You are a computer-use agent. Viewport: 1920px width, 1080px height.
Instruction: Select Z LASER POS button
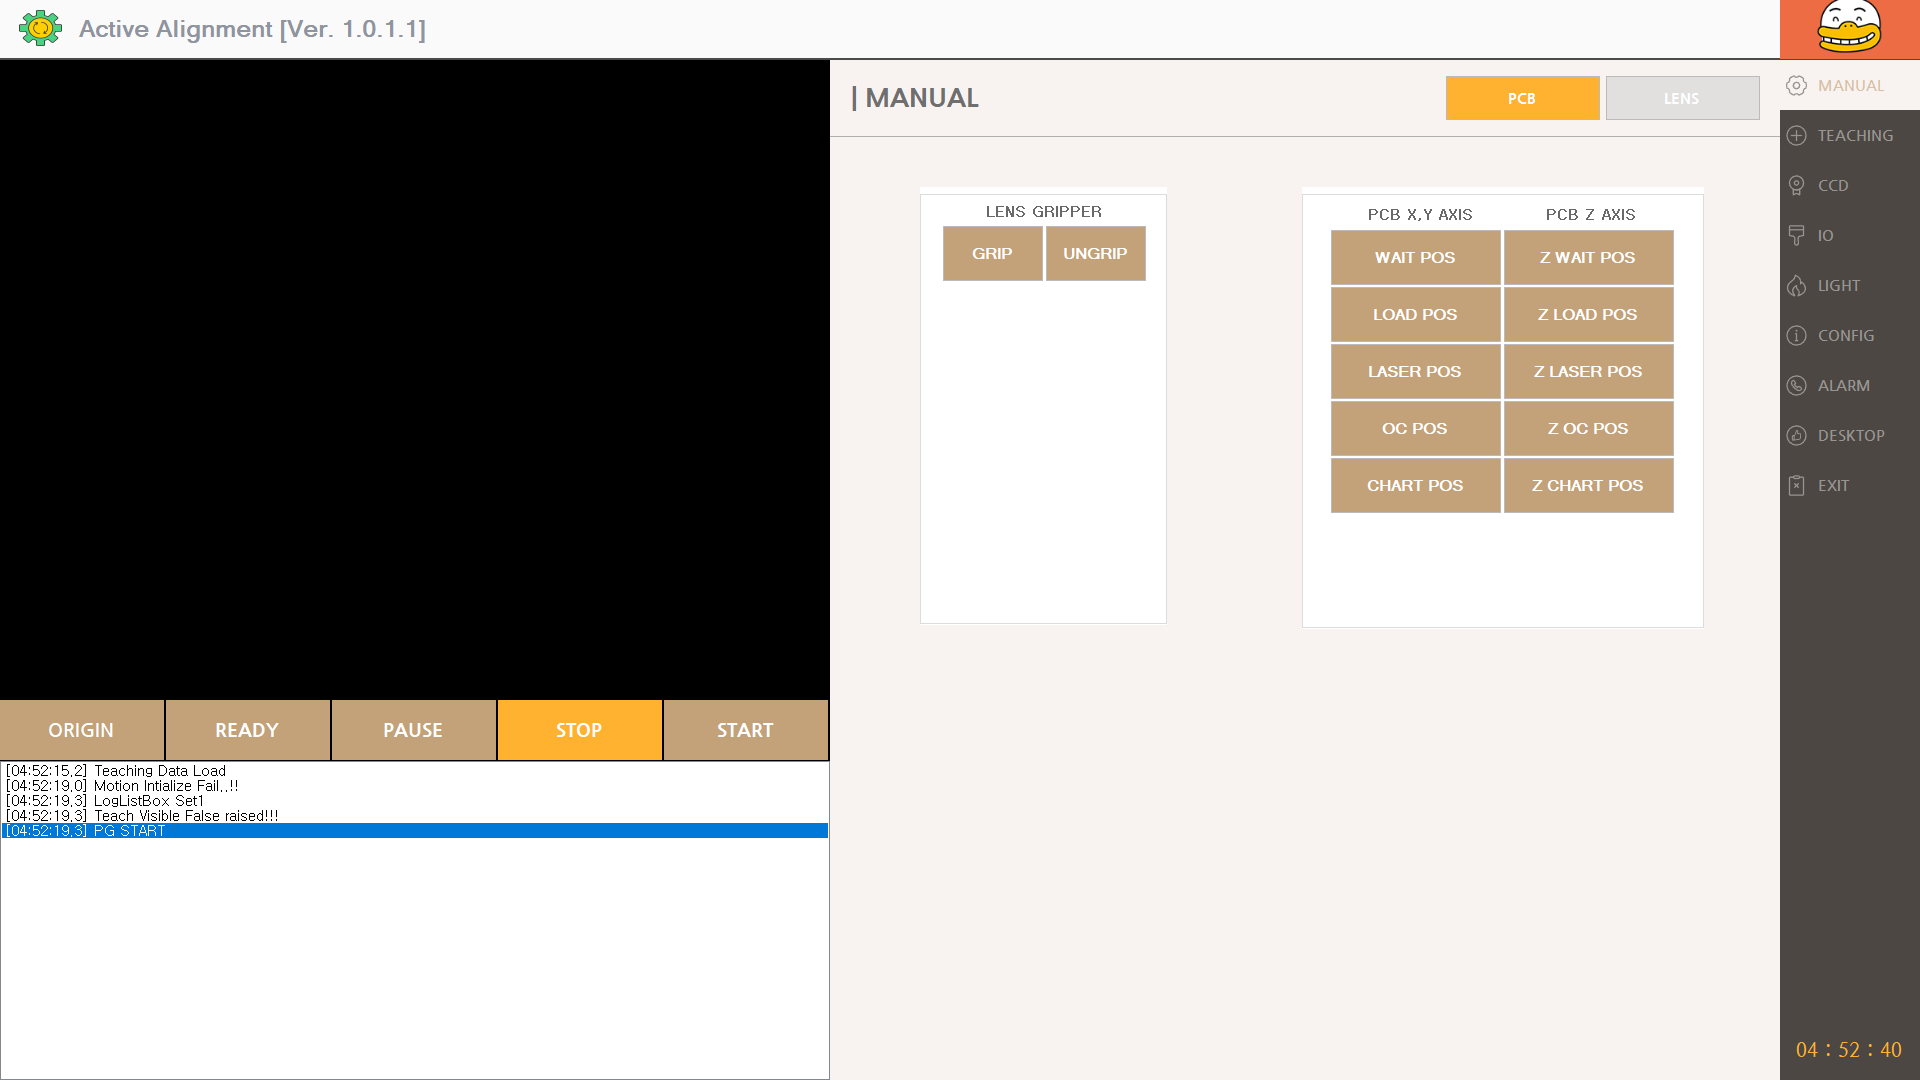coord(1588,372)
